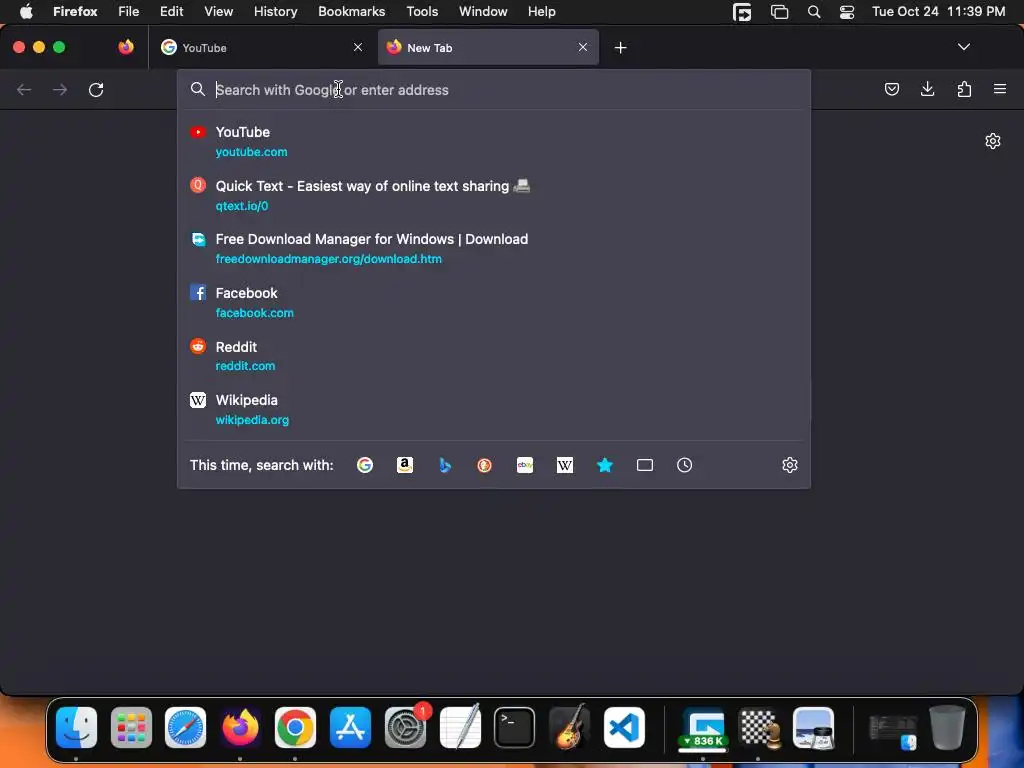Open a new tab with plus button
The width and height of the screenshot is (1024, 768).
pyautogui.click(x=620, y=48)
